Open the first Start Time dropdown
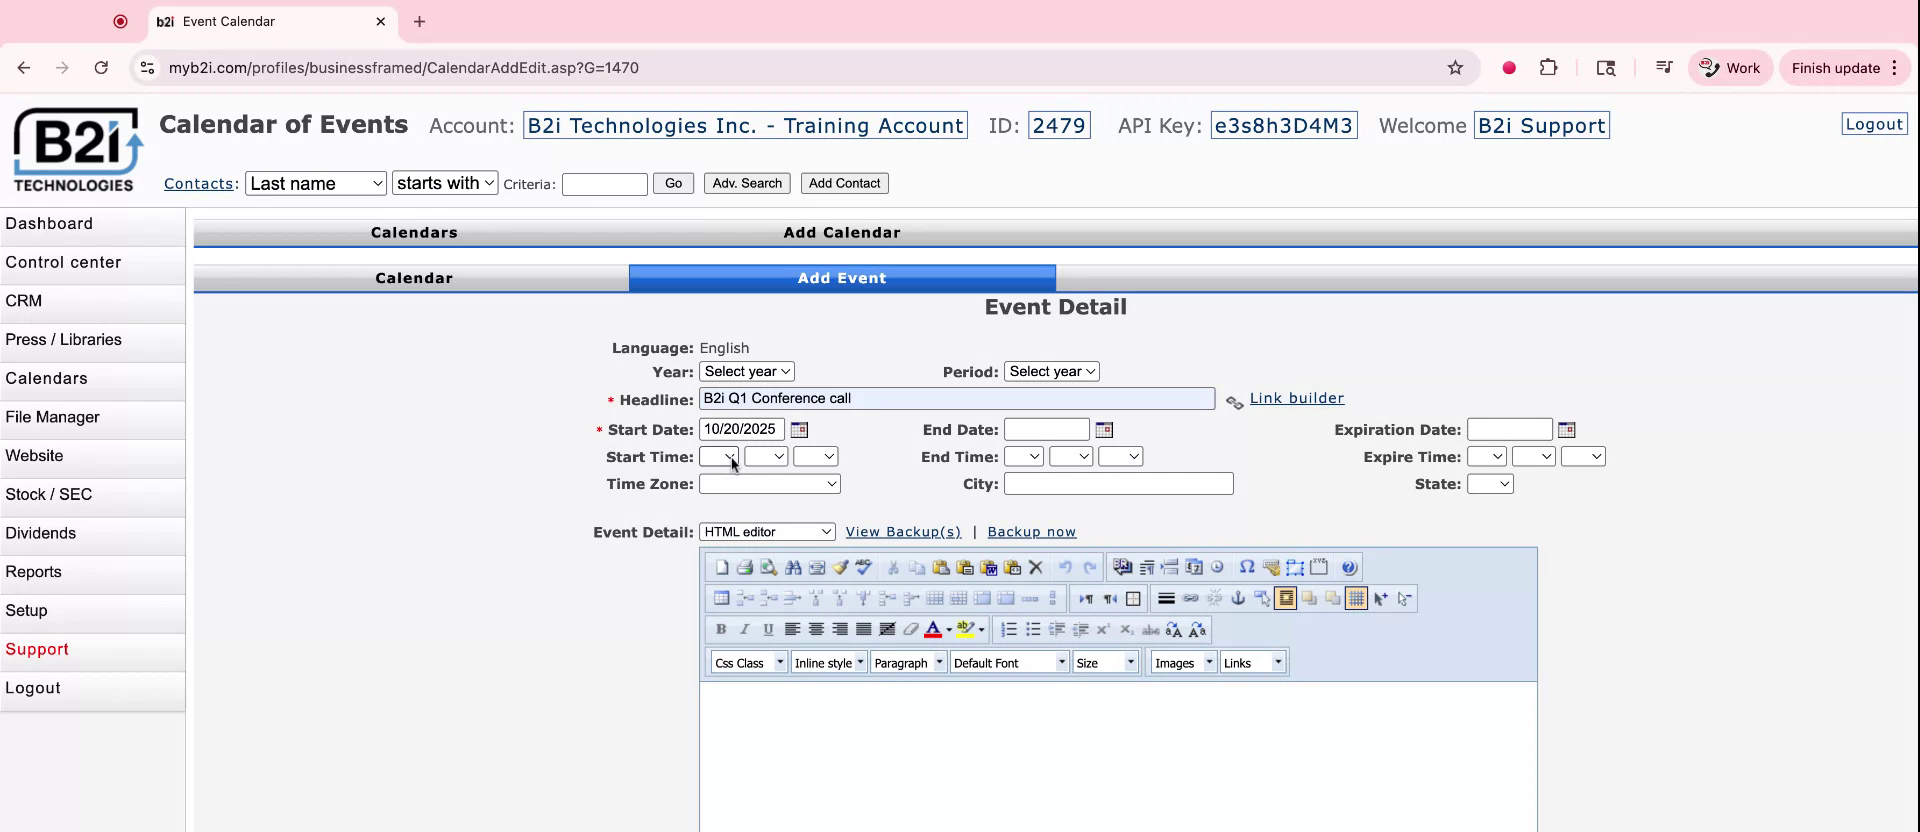The image size is (1920, 832). pos(719,457)
